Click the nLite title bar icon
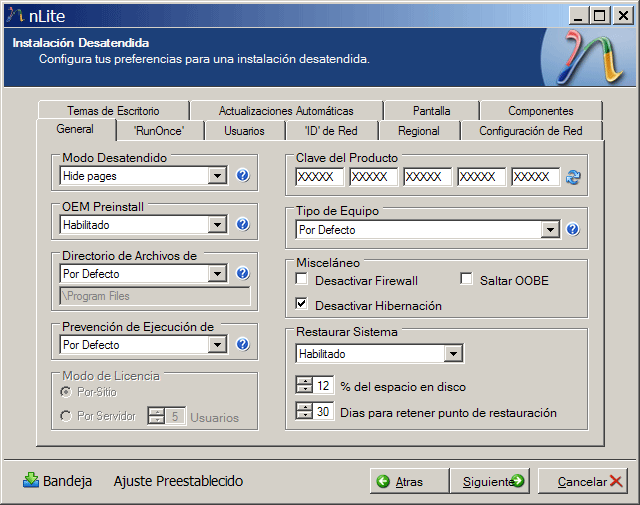Screen dimensions: 640x505 (x=16, y=16)
